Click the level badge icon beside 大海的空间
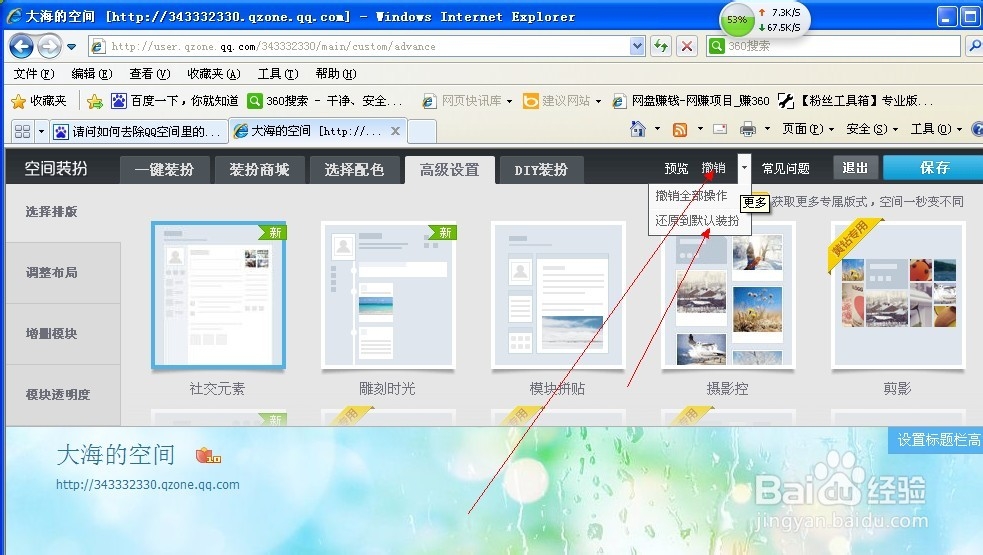Screen dimensions: 983x555 tap(208, 456)
